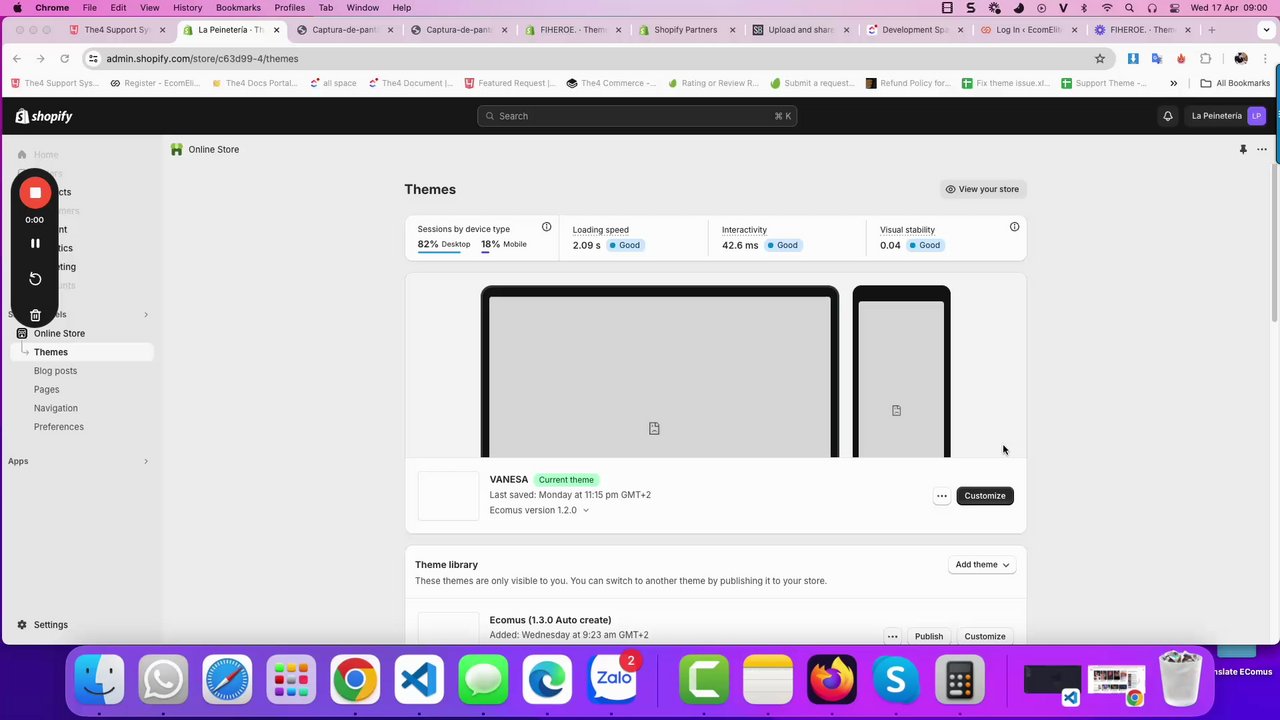
Task: Reload the page in Chrome
Action: pos(65,58)
